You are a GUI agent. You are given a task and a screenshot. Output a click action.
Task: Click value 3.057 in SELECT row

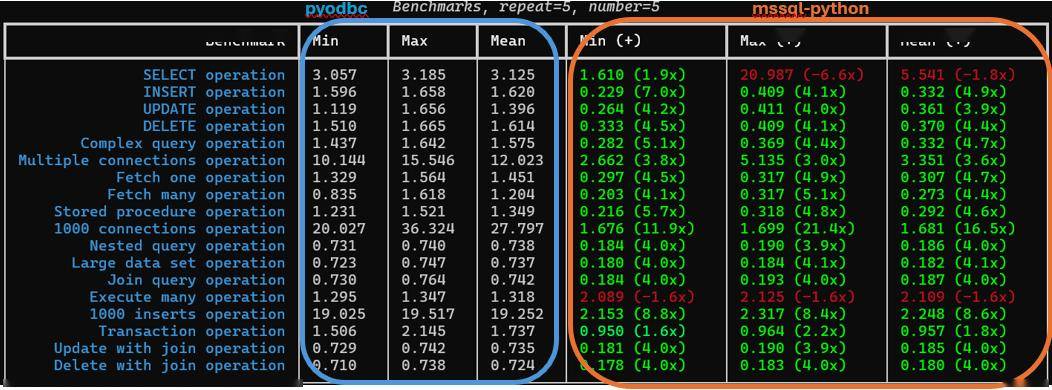335,75
